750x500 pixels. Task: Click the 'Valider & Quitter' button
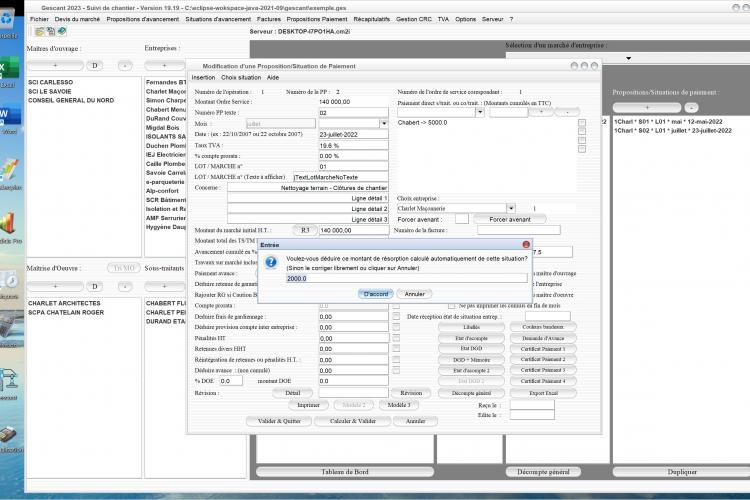click(x=279, y=421)
